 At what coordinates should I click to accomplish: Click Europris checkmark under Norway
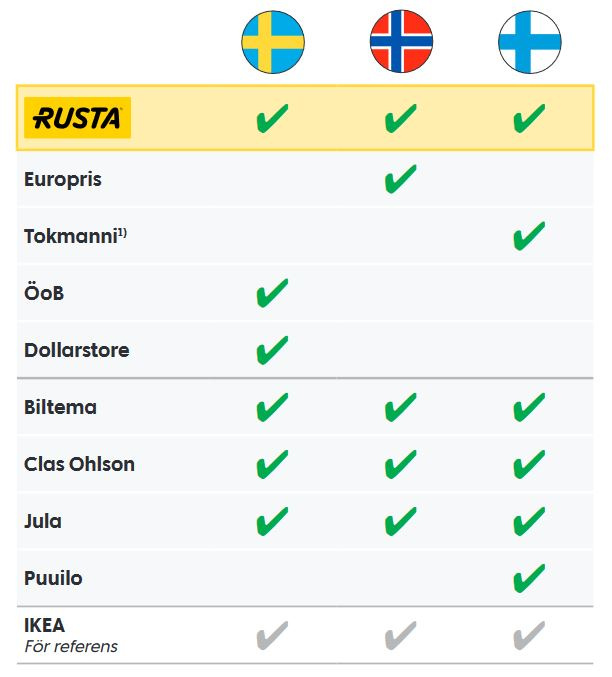pyautogui.click(x=400, y=180)
